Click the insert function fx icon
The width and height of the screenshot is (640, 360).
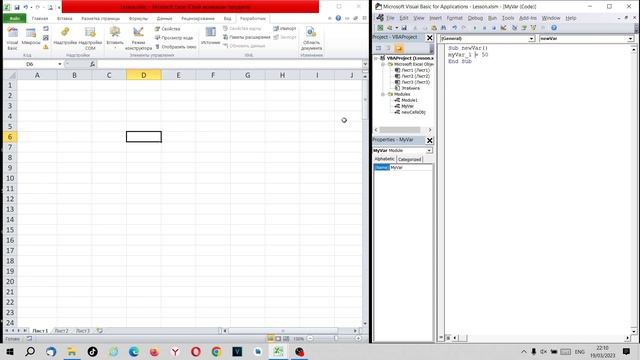tap(92, 64)
